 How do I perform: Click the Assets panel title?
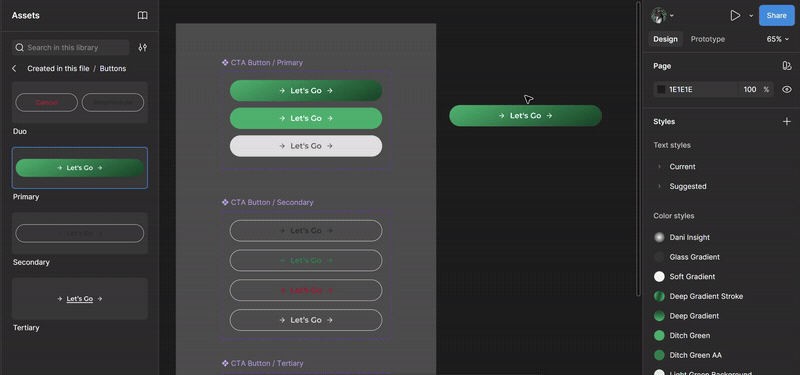26,15
